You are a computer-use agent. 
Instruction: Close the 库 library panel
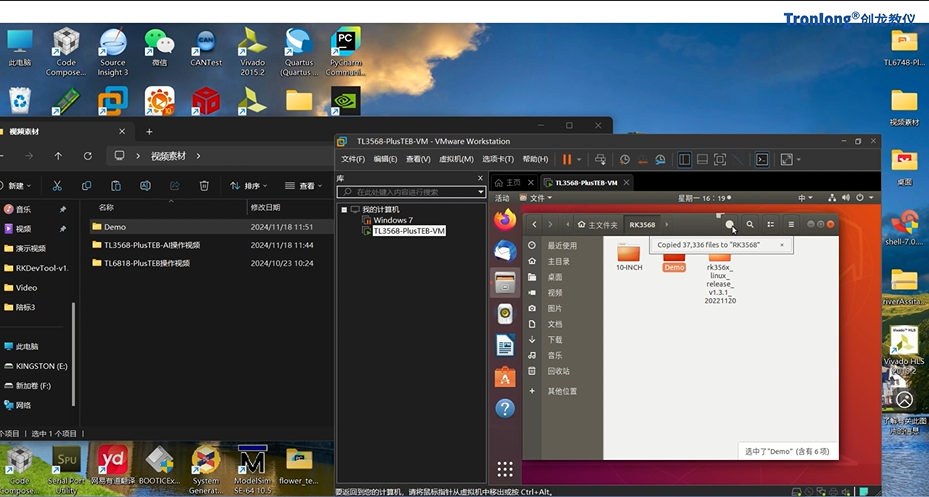tap(480, 178)
